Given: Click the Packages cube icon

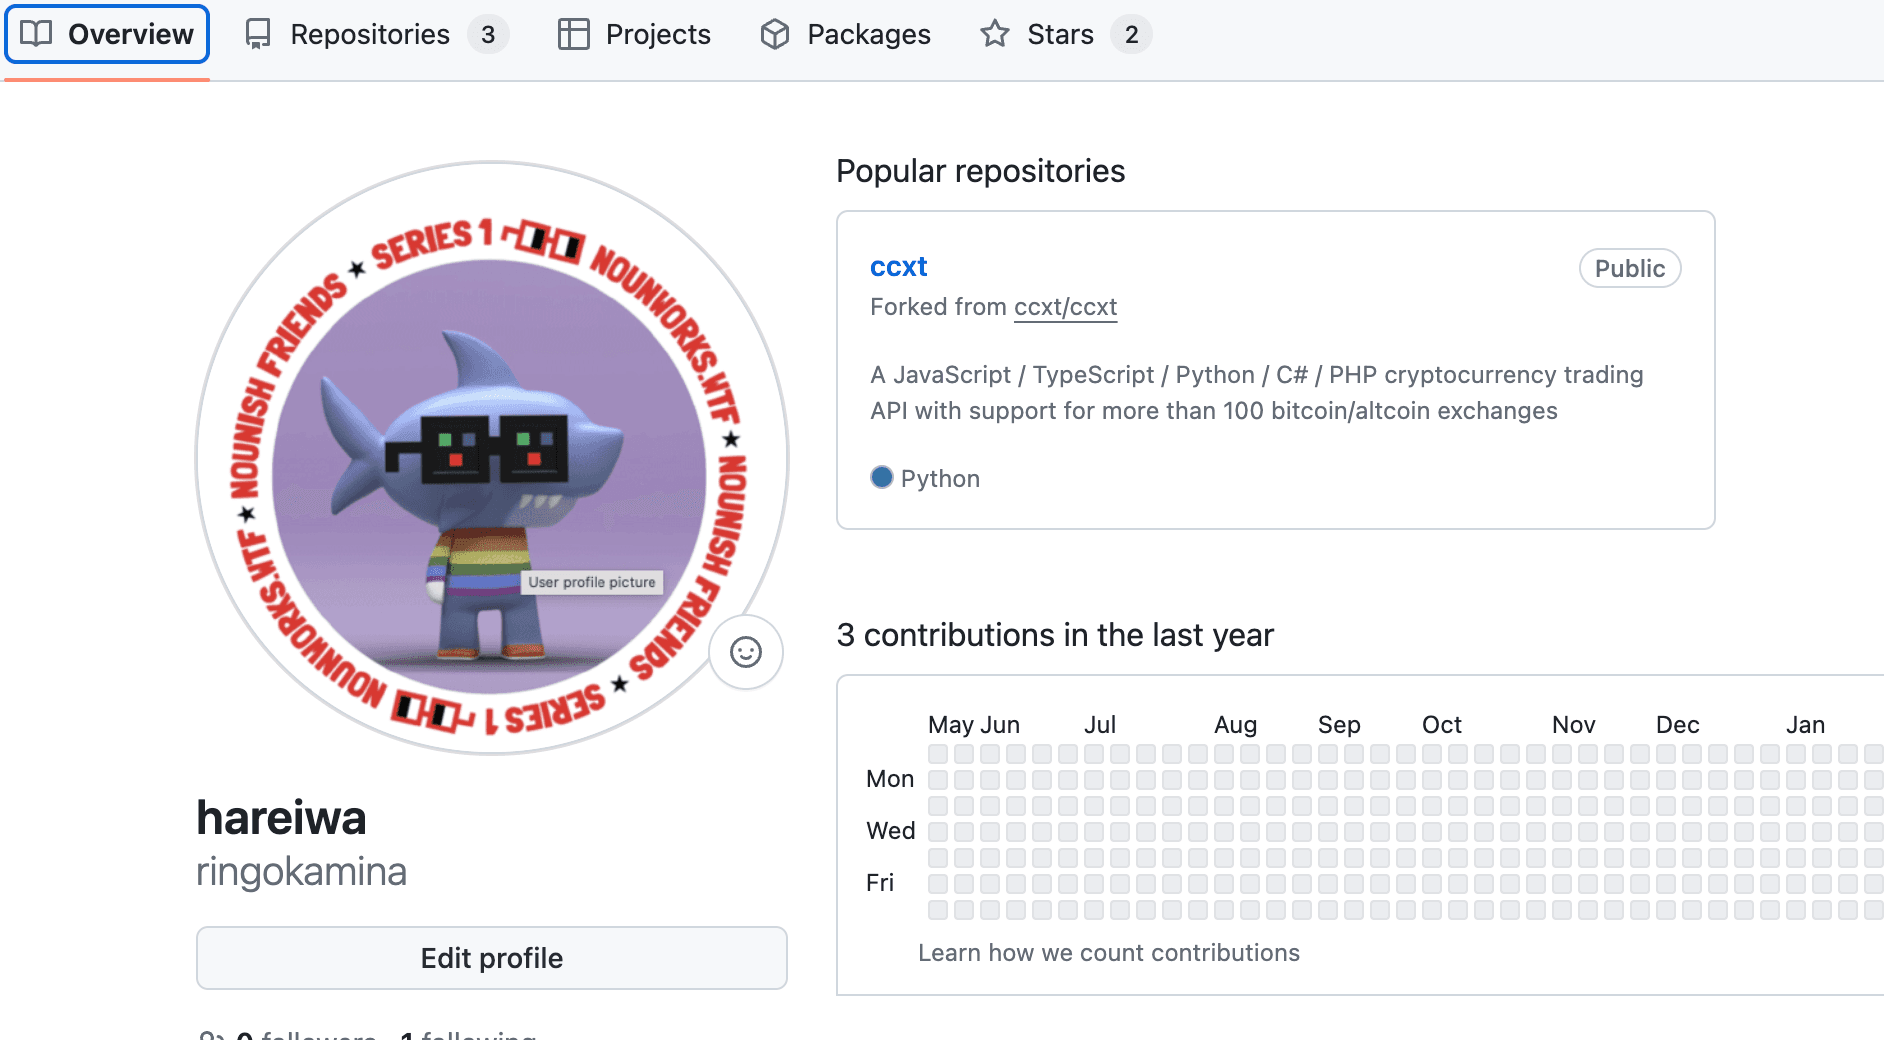Looking at the screenshot, I should pos(775,34).
